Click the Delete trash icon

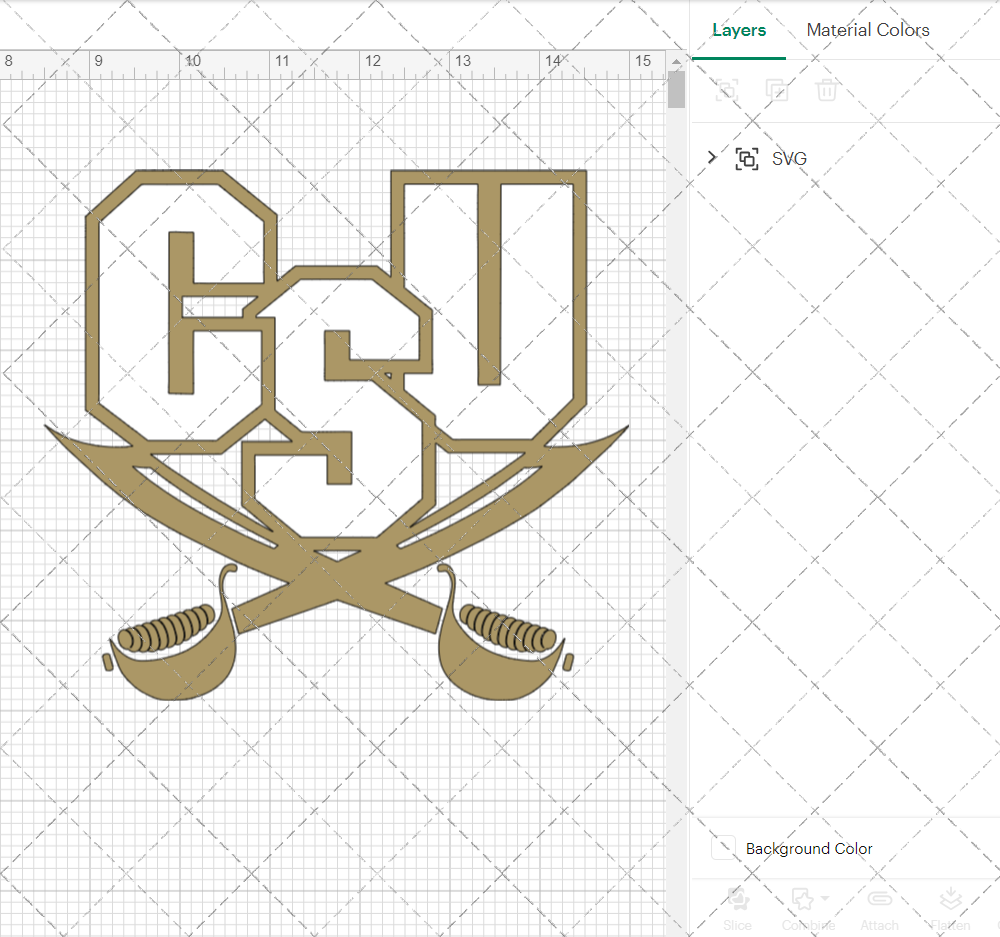pyautogui.click(x=827, y=90)
